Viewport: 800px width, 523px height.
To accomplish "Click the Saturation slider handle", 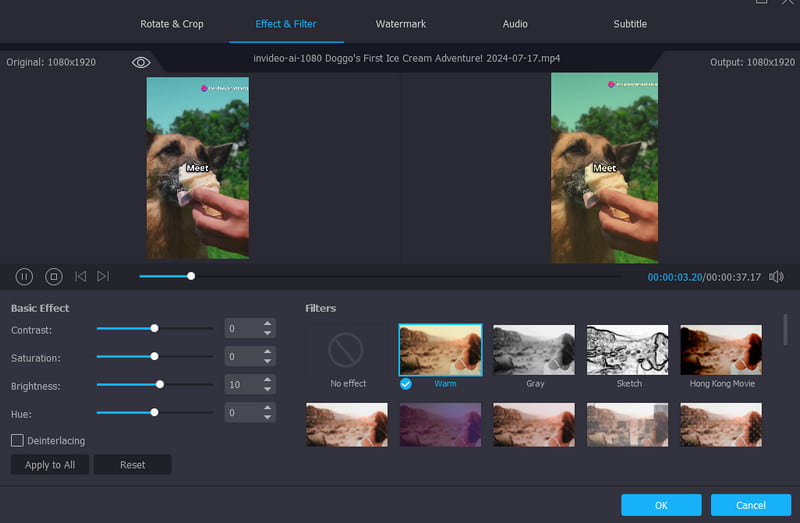I will click(154, 356).
